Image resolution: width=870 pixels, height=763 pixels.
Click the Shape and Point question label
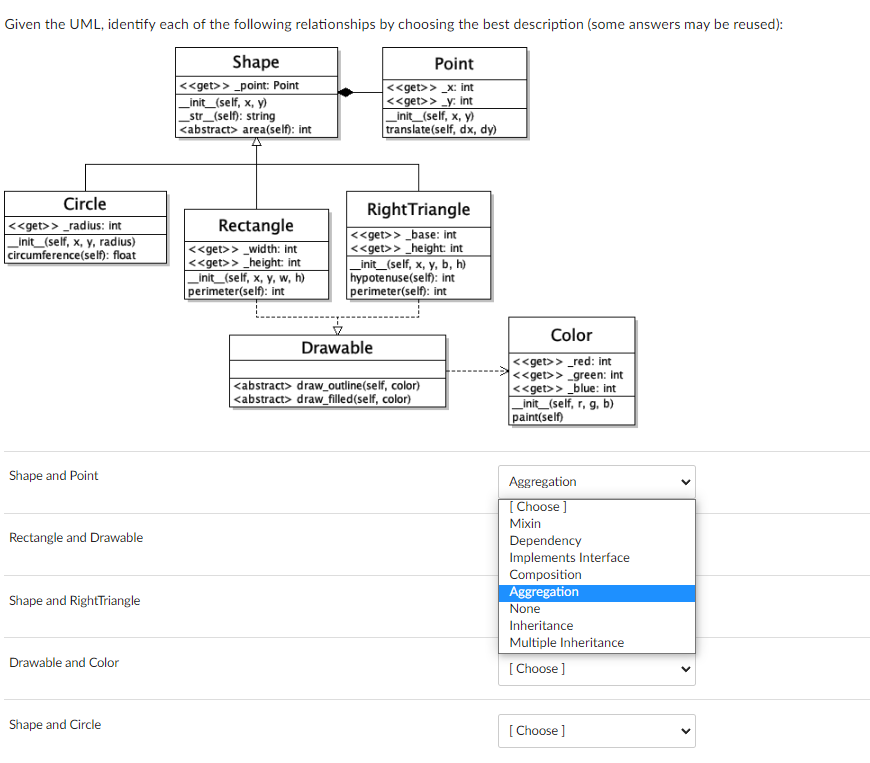(54, 475)
